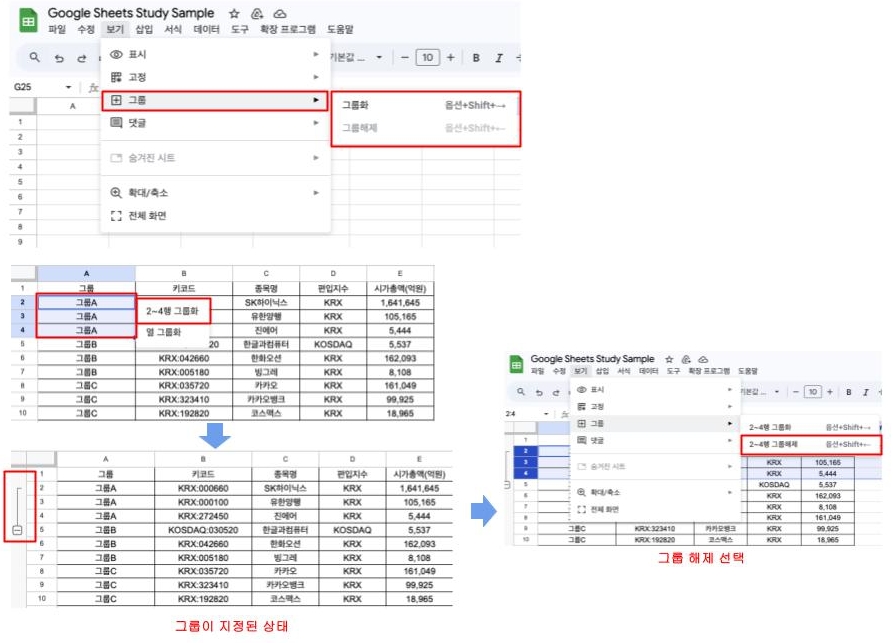Click the document title in the top screenshot

click(130, 13)
